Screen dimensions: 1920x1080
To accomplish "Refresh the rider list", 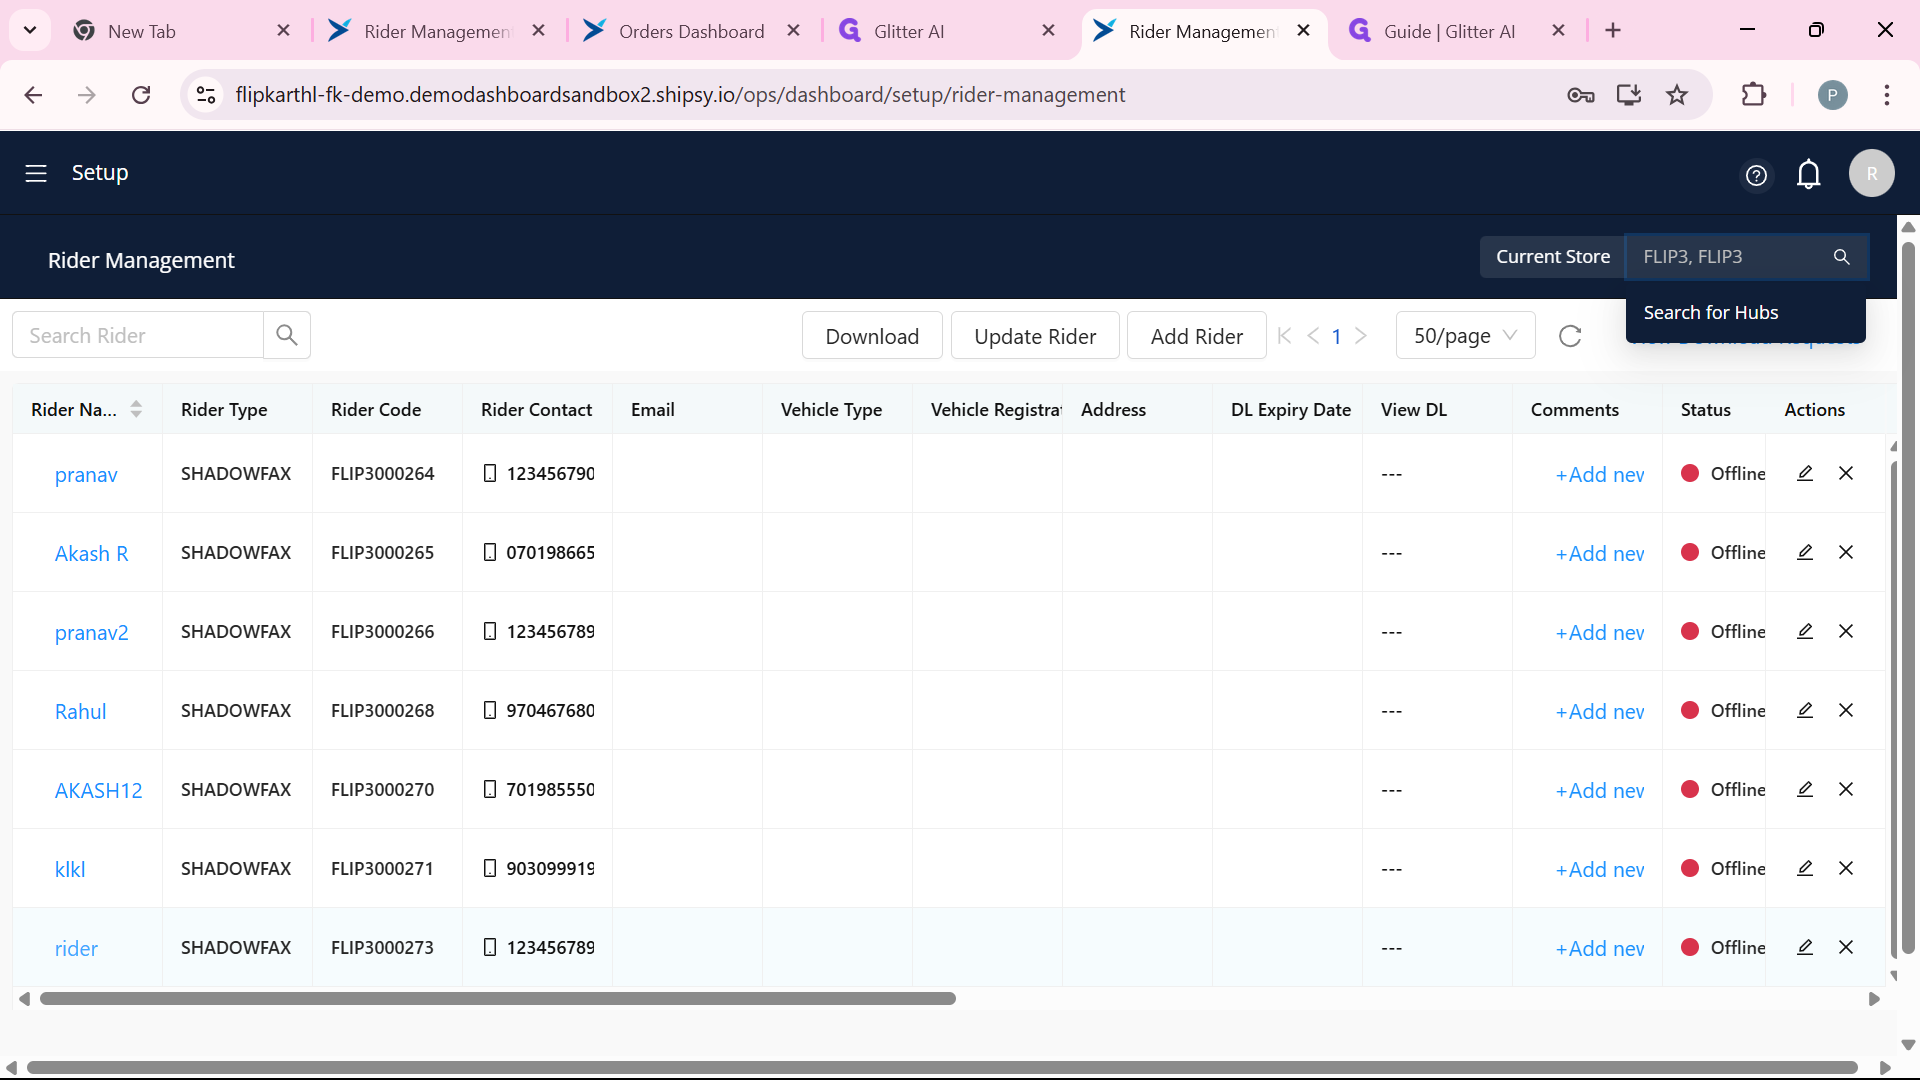I will tap(1570, 336).
